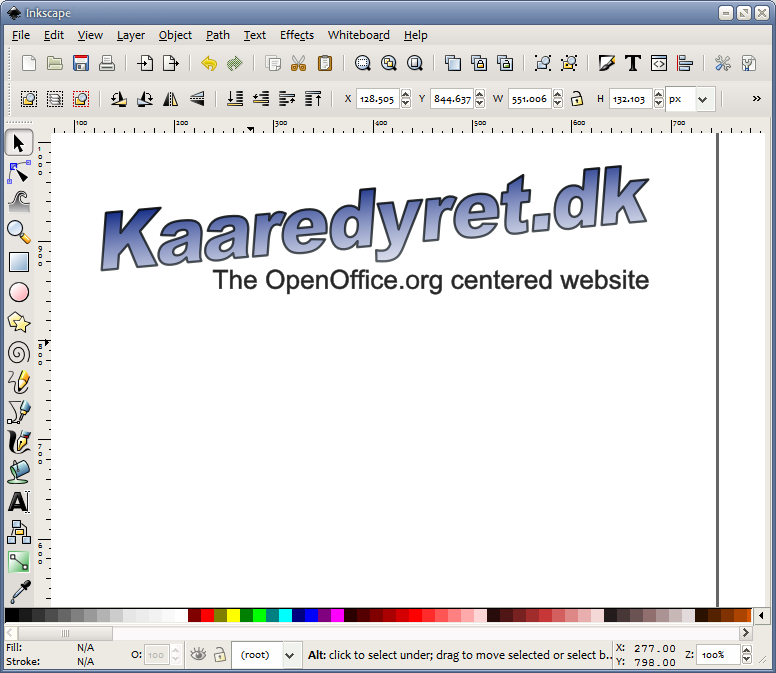Image resolution: width=776 pixels, height=673 pixels.
Task: Open the Path menu
Action: pyautogui.click(x=218, y=35)
